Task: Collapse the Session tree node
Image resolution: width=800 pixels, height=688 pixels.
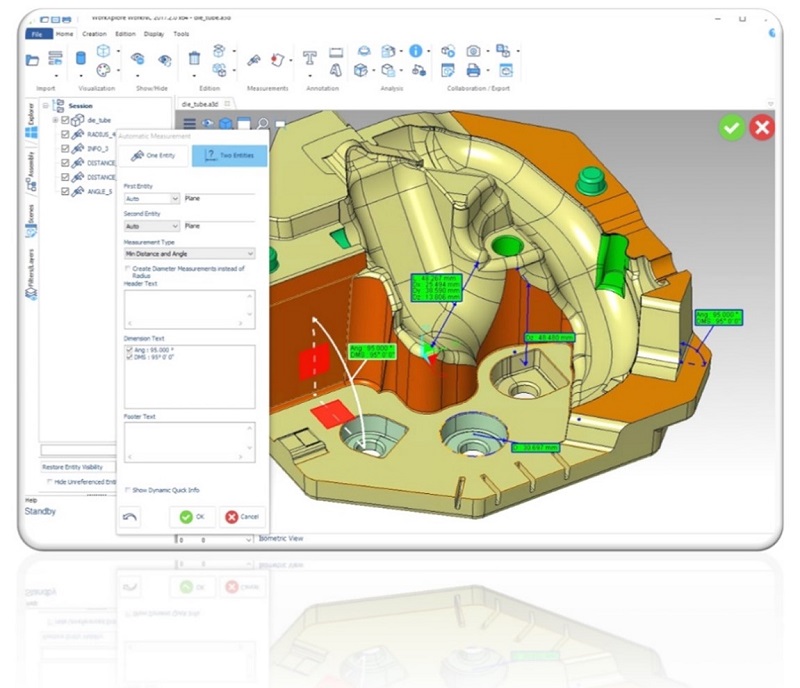Action: point(45,106)
